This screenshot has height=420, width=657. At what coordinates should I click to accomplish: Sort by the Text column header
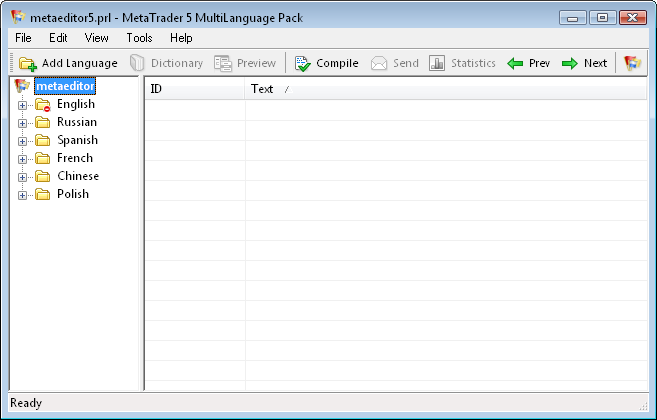pos(446,89)
